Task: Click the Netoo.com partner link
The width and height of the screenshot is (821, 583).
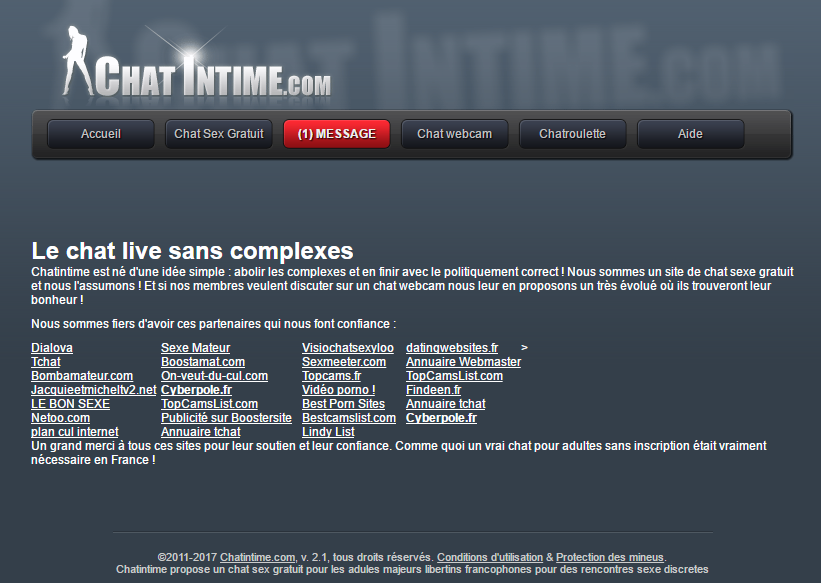Action: tap(60, 418)
